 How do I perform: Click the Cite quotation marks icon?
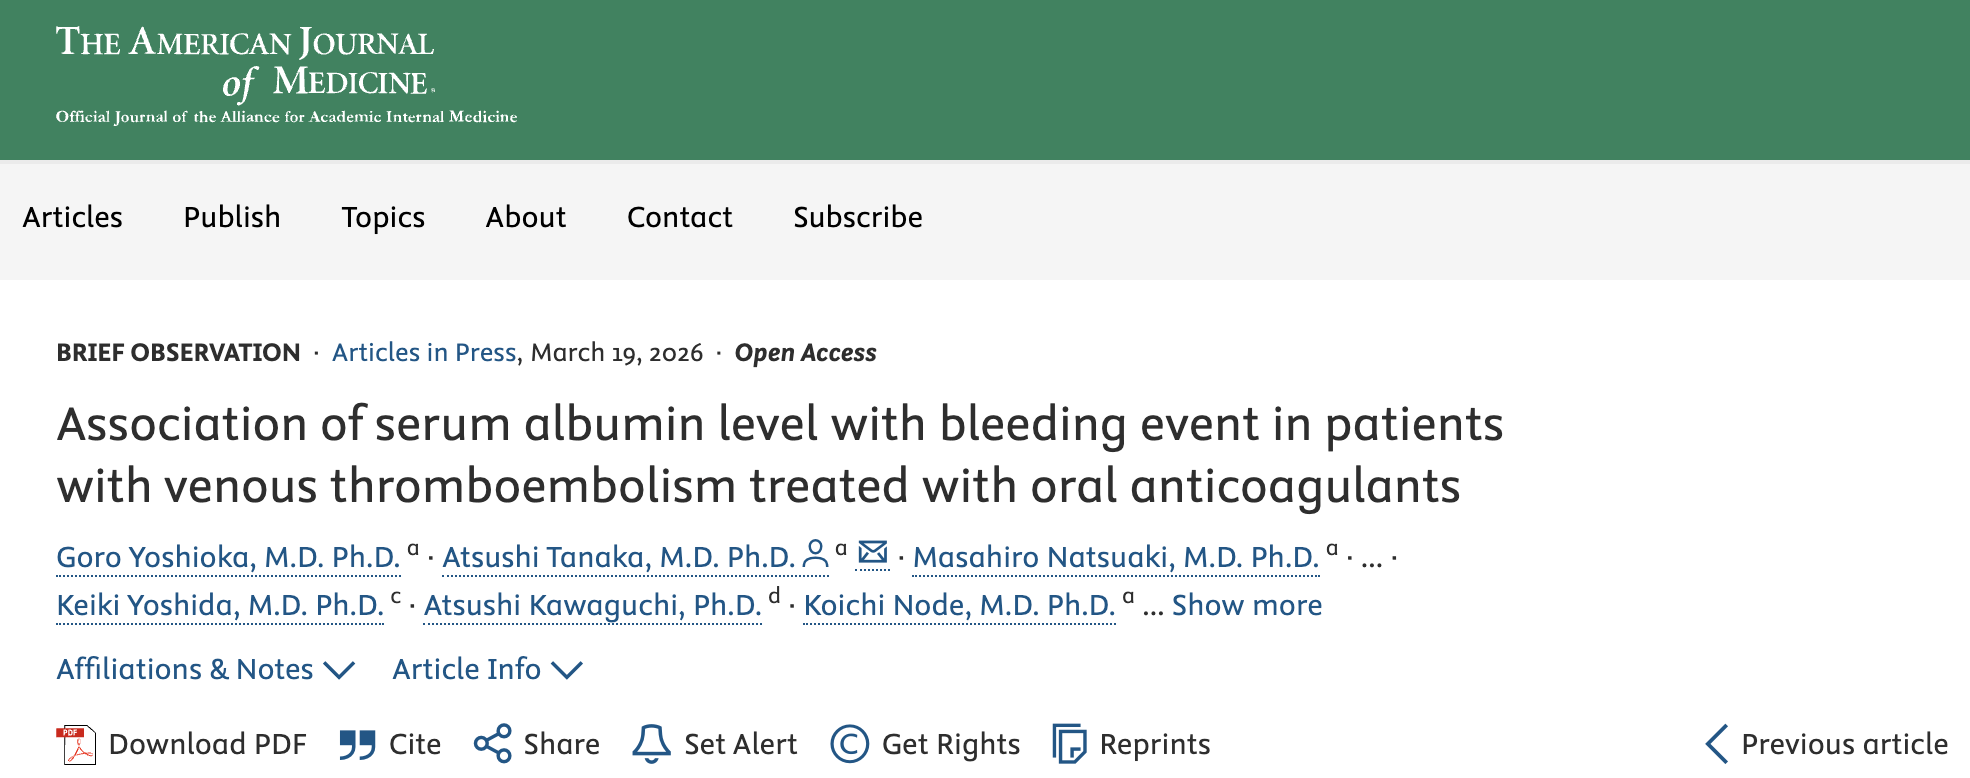pyautogui.click(x=356, y=744)
